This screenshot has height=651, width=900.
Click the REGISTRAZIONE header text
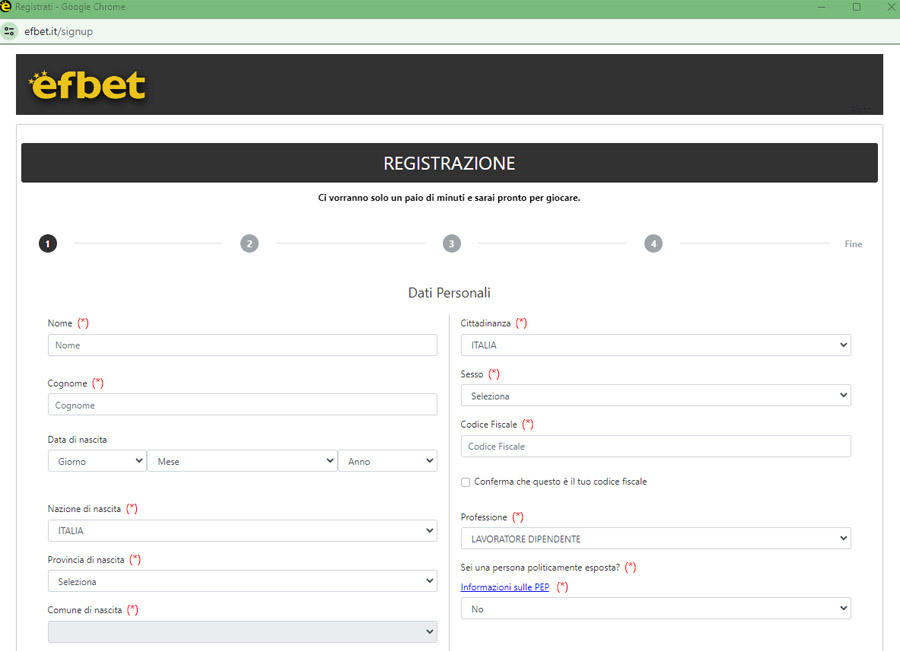click(449, 163)
